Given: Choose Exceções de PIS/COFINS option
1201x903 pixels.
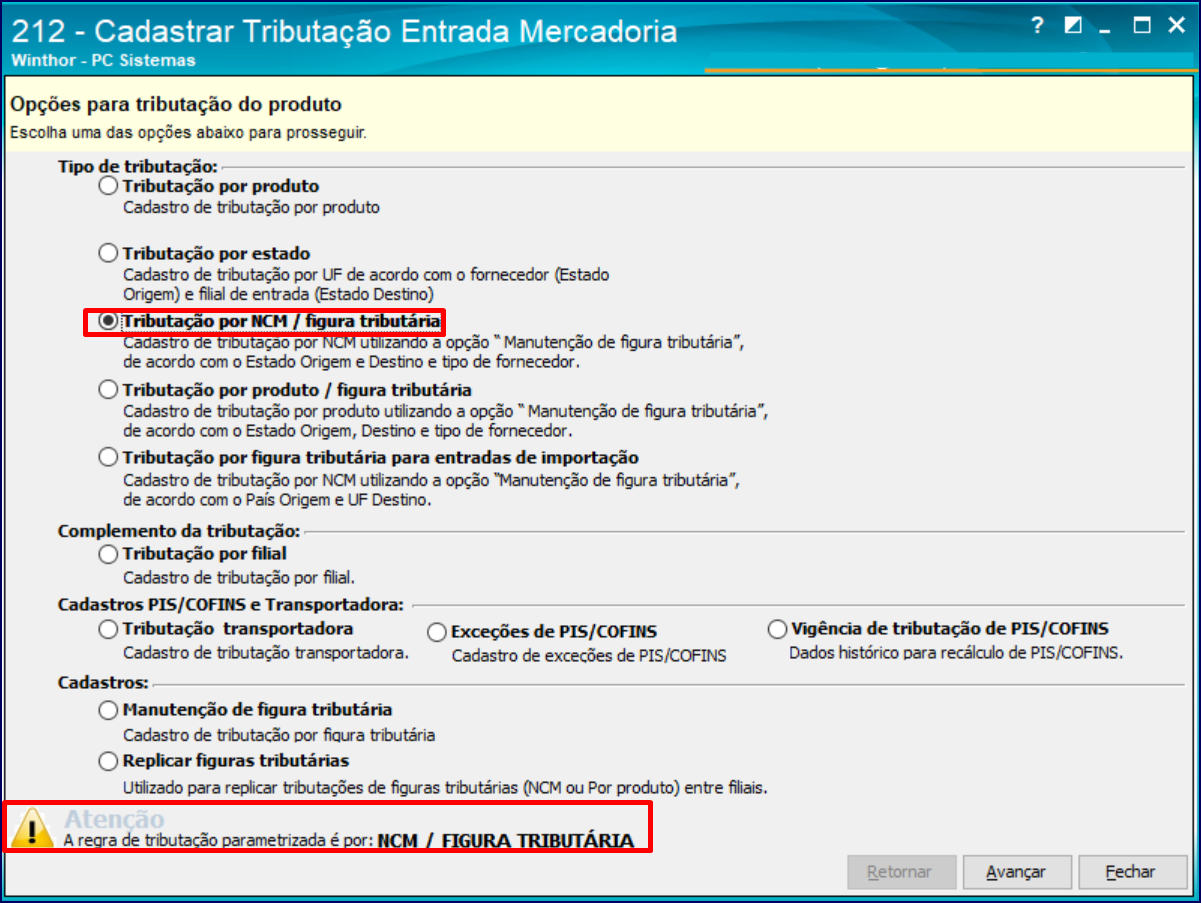Looking at the screenshot, I should [437, 632].
